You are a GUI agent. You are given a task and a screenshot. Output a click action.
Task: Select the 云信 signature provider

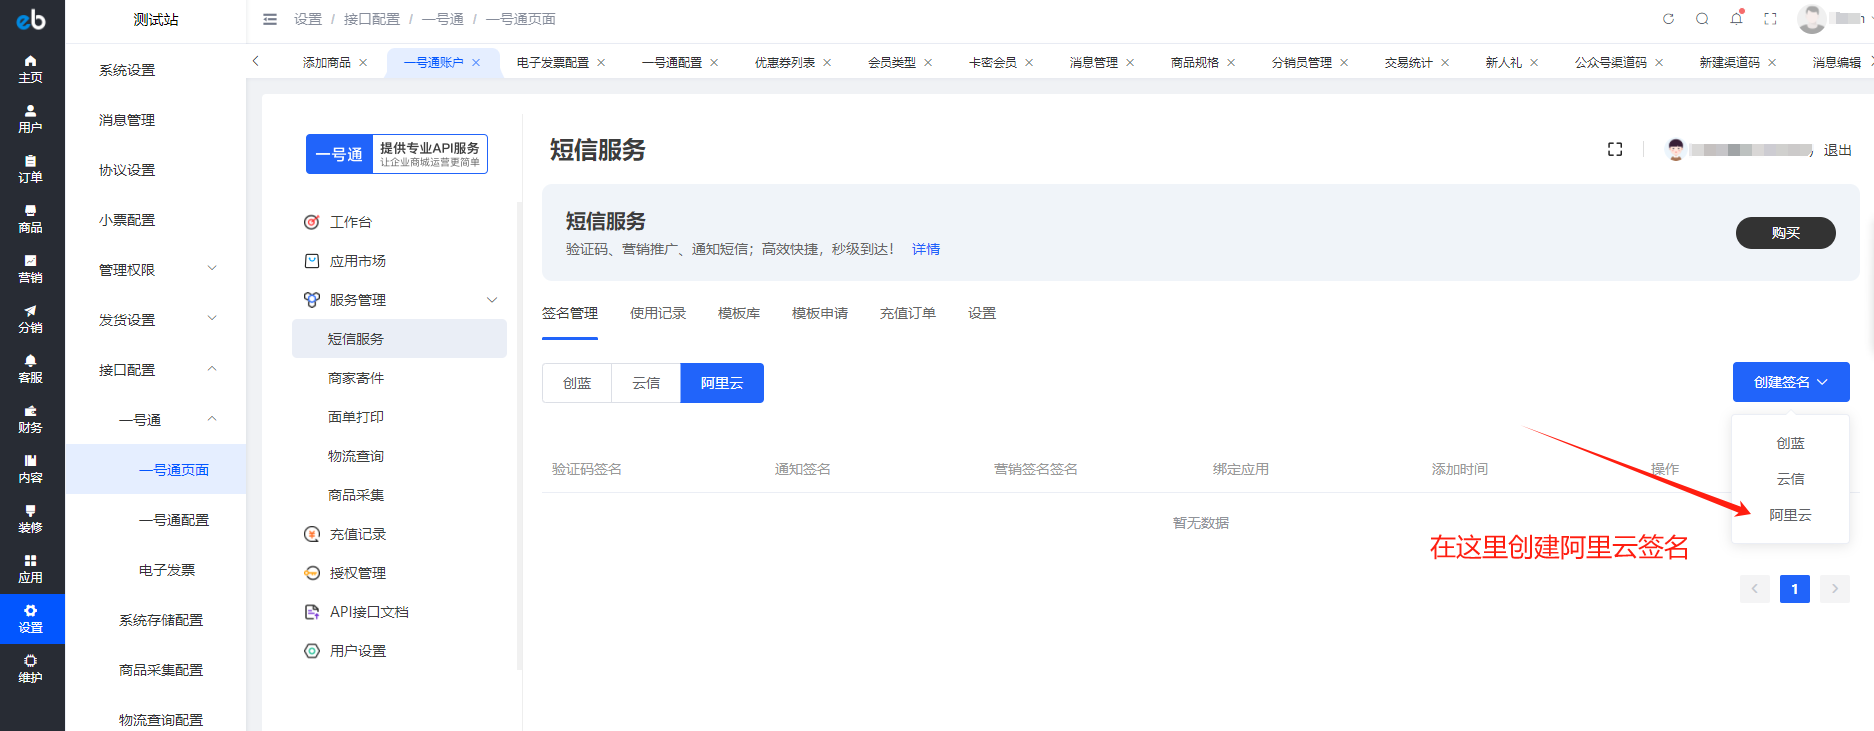pyautogui.click(x=646, y=383)
